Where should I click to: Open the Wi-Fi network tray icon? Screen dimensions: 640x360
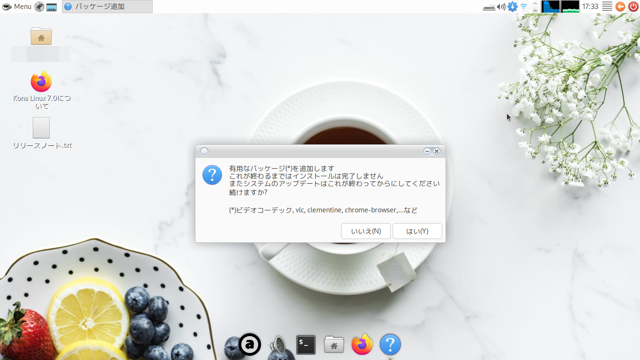pyautogui.click(x=524, y=7)
